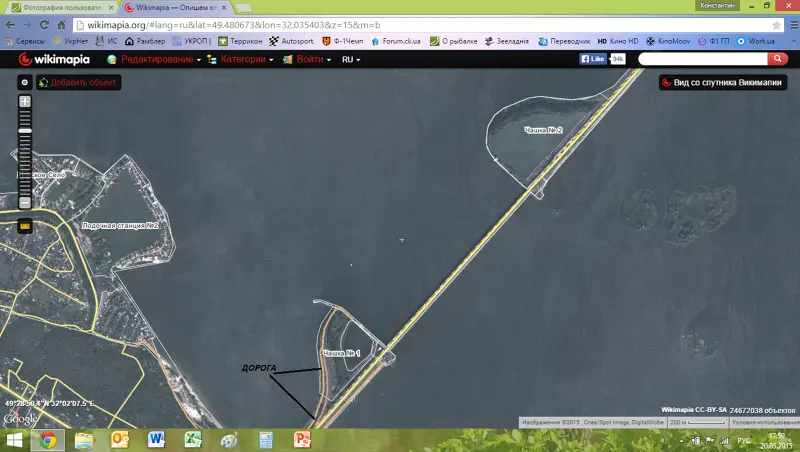
Task: Click the Facebook Like button
Action: [x=592, y=59]
